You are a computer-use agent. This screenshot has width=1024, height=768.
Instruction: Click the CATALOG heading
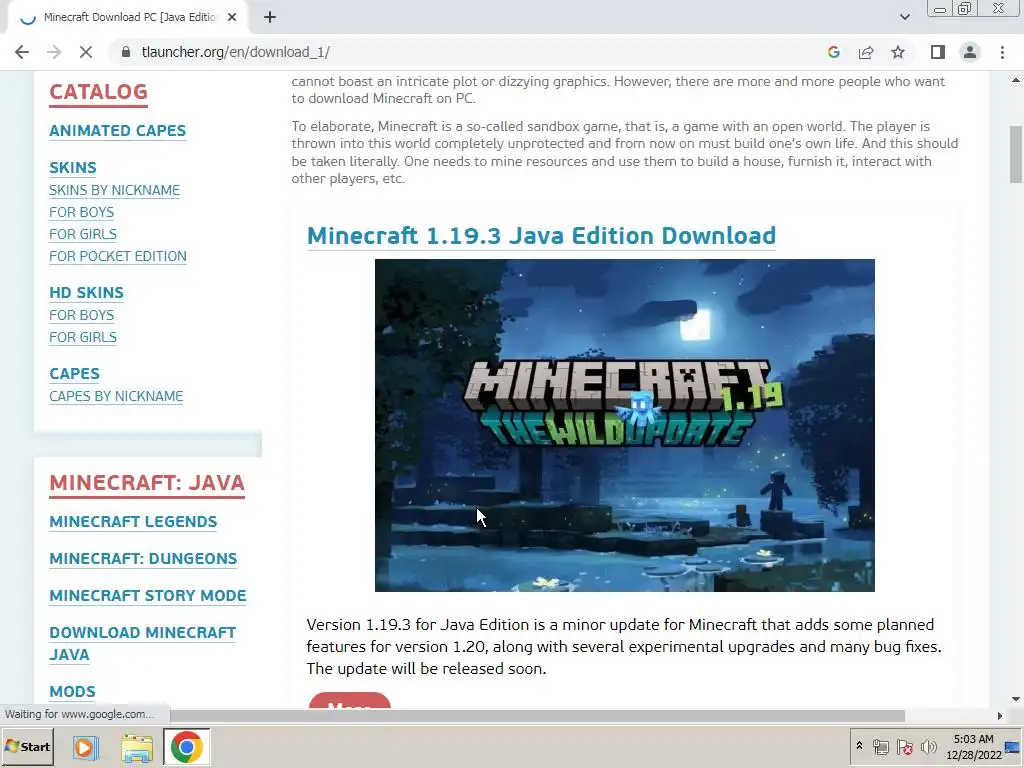(99, 92)
